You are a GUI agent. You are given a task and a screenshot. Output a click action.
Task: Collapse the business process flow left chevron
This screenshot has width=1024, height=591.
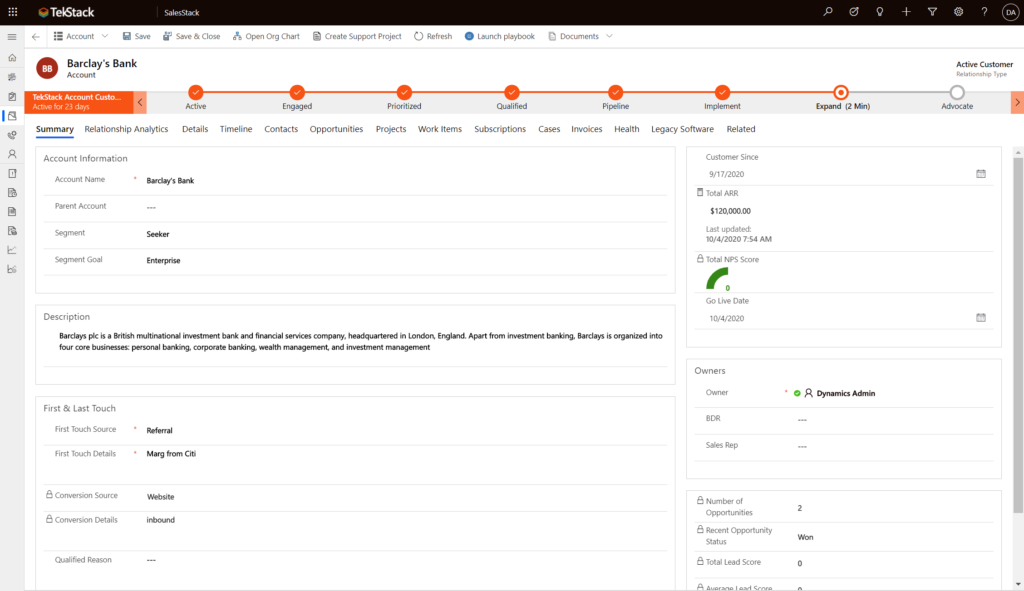pos(140,103)
